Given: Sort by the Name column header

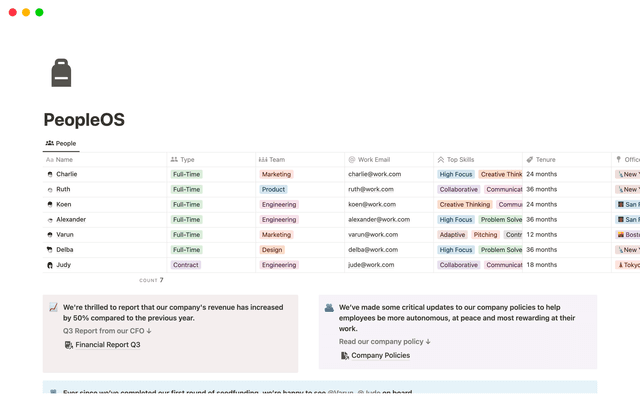Looking at the screenshot, I should pos(64,159).
